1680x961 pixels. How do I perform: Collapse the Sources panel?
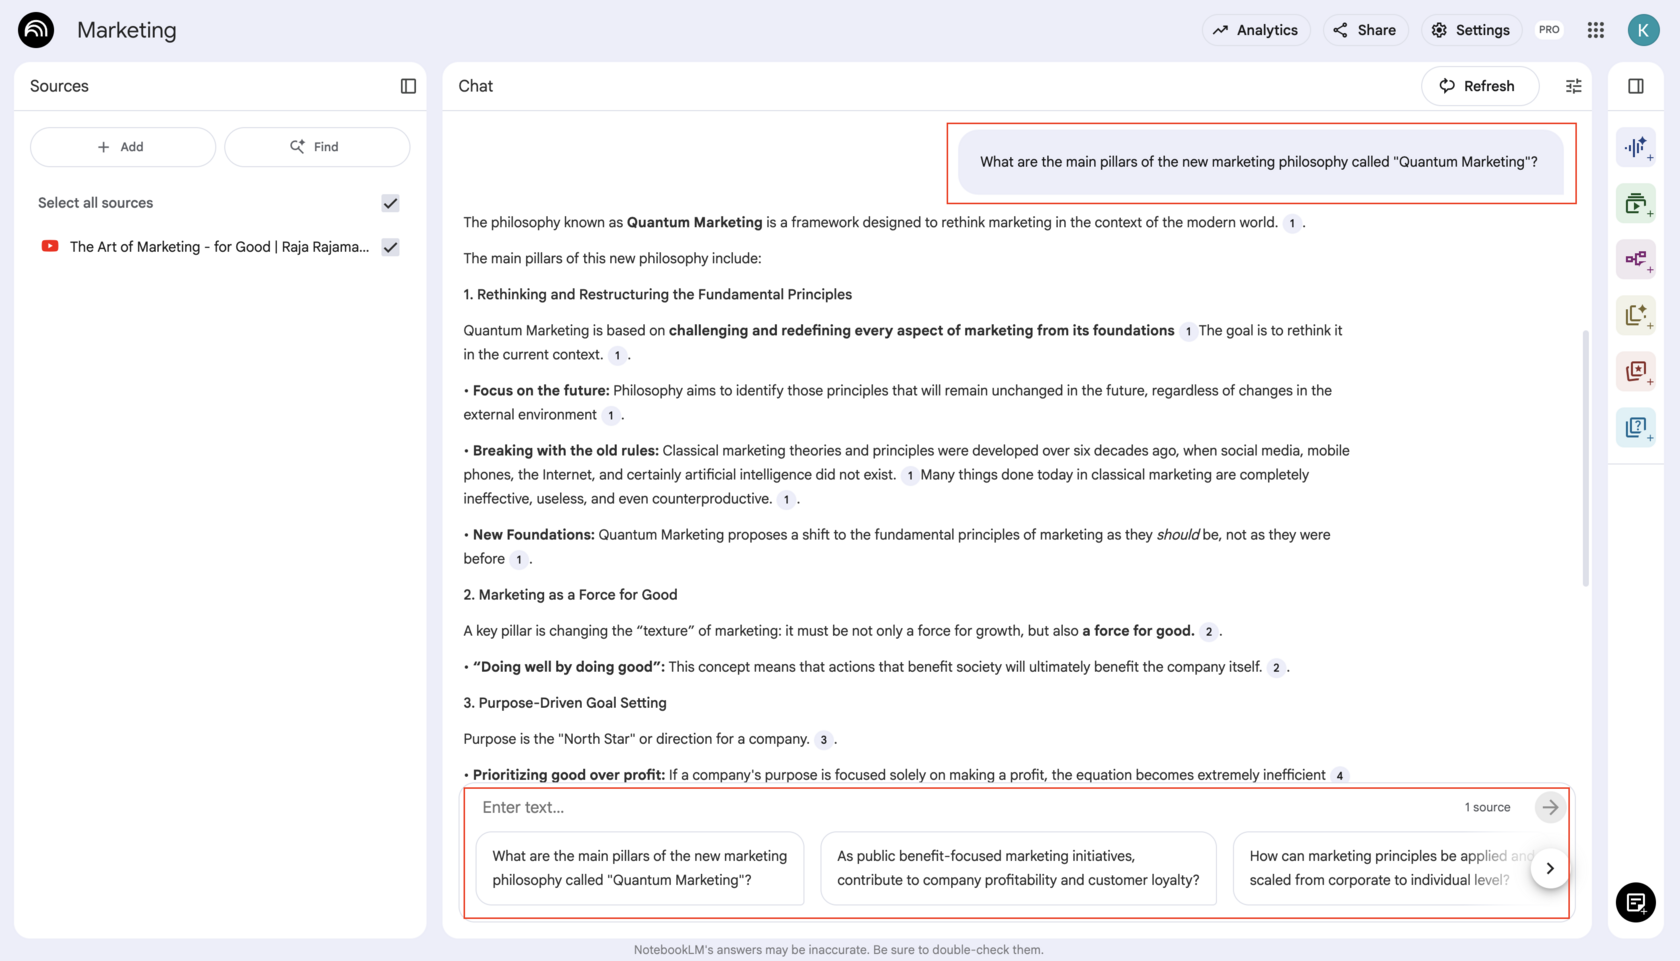point(408,86)
